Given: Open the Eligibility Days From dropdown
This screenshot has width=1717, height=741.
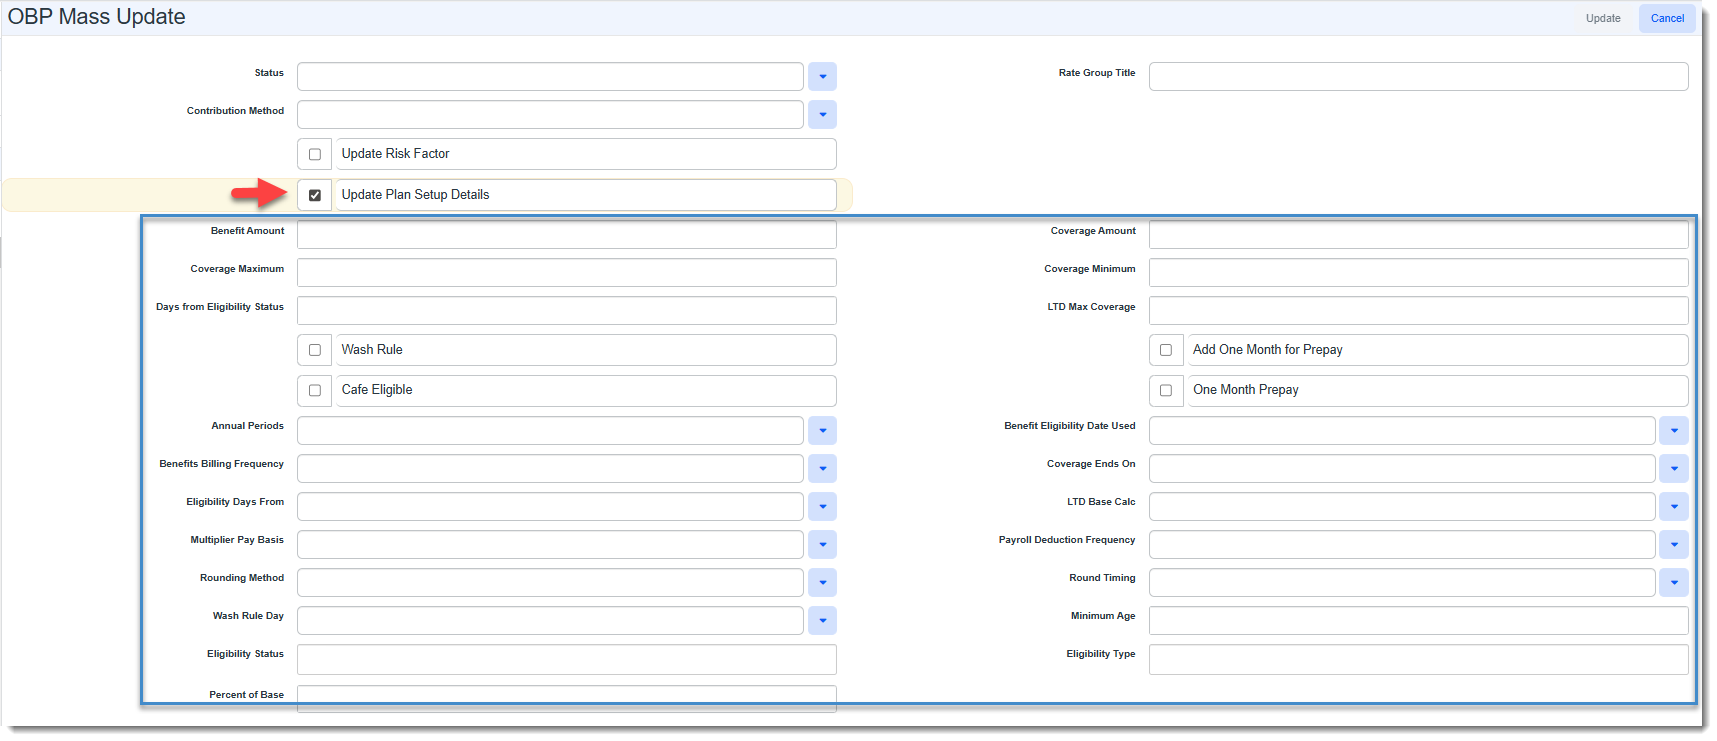Looking at the screenshot, I should (822, 507).
